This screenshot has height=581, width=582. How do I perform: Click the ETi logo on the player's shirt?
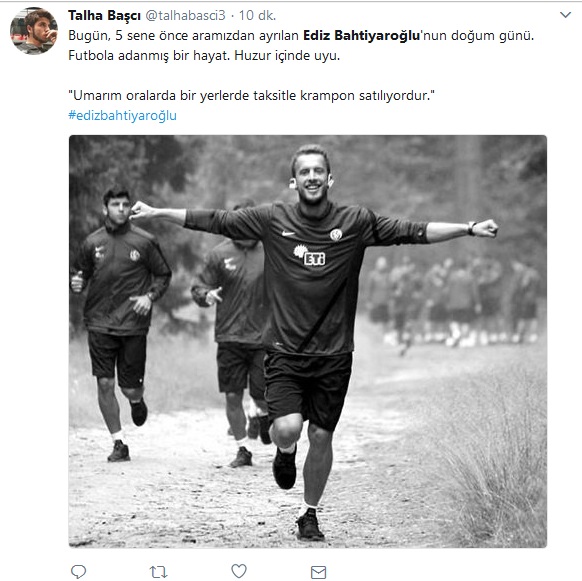coord(310,256)
